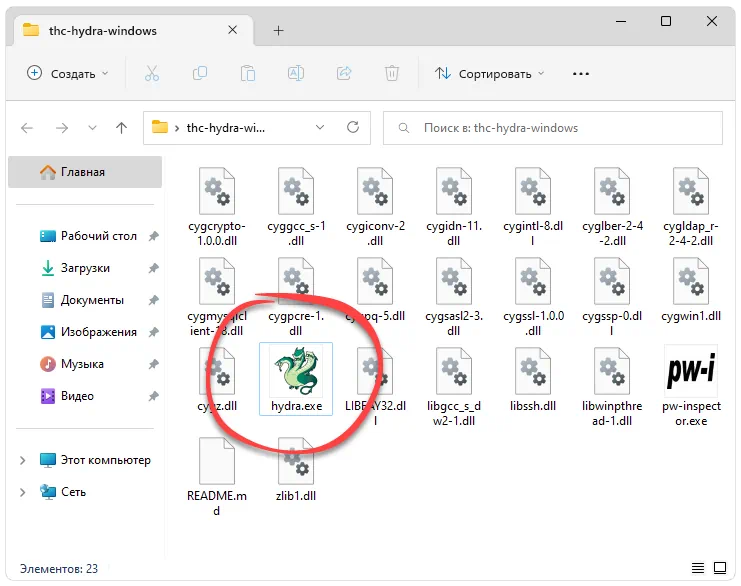The image size is (741, 586).
Task: Select cygiconv-2.dll file
Action: click(375, 207)
